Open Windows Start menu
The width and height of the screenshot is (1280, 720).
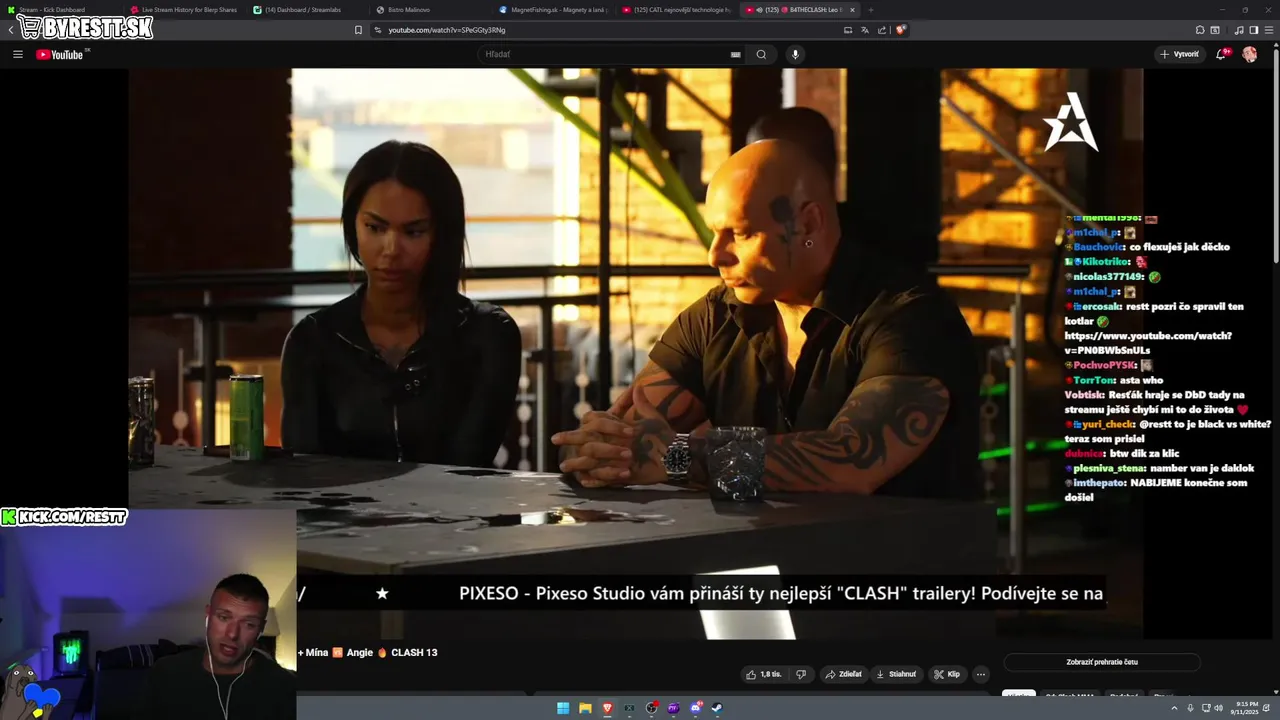(x=563, y=708)
